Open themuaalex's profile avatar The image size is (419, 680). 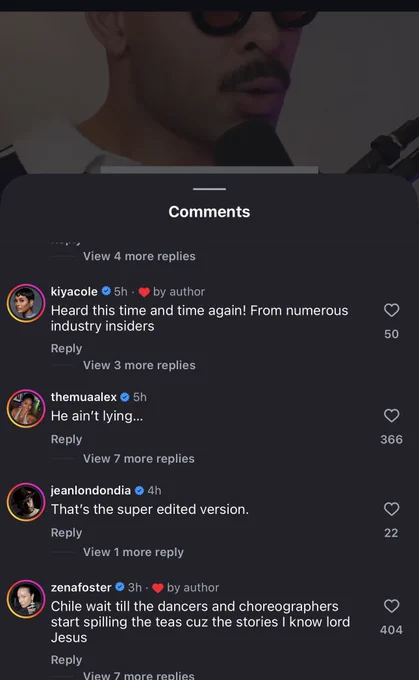[26, 409]
